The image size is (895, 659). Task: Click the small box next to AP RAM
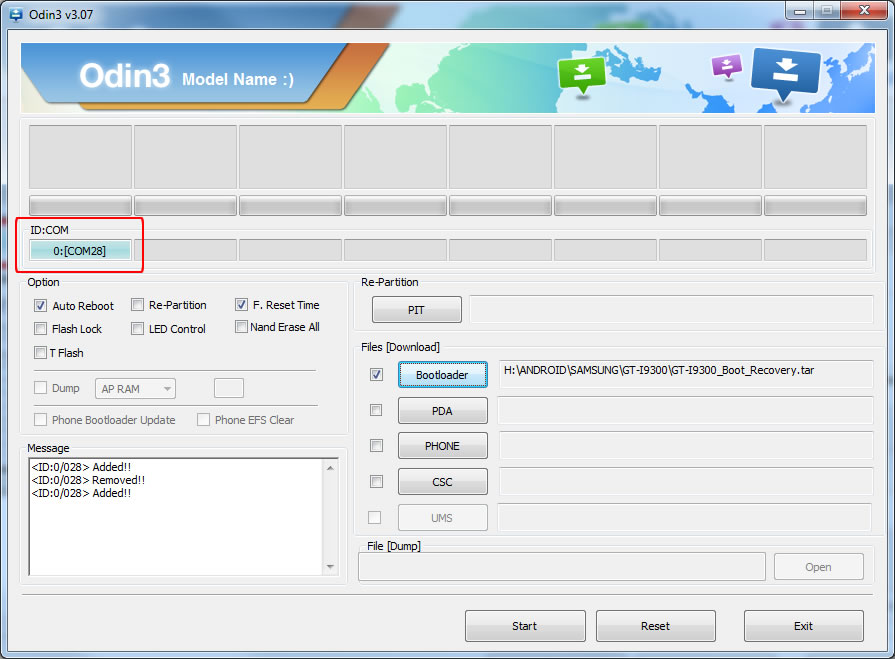coord(229,388)
